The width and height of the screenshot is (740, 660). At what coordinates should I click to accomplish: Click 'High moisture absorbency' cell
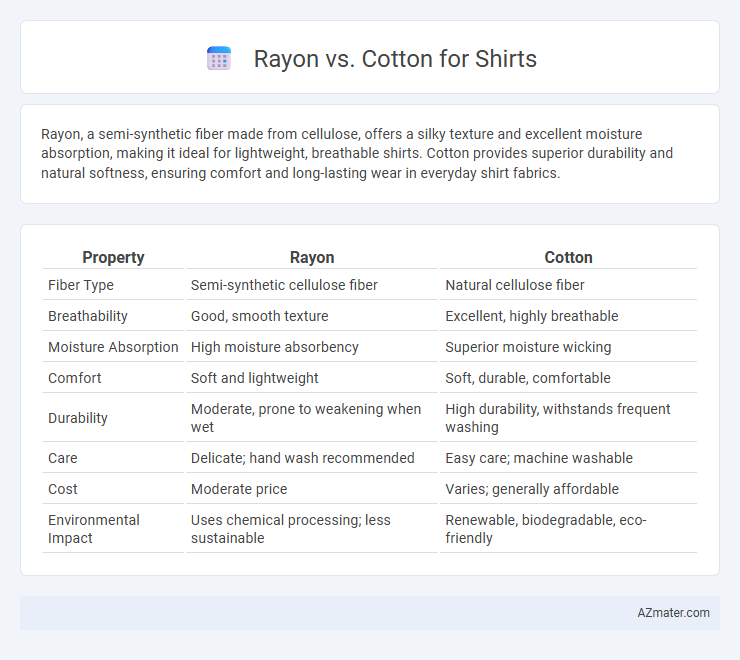(275, 347)
